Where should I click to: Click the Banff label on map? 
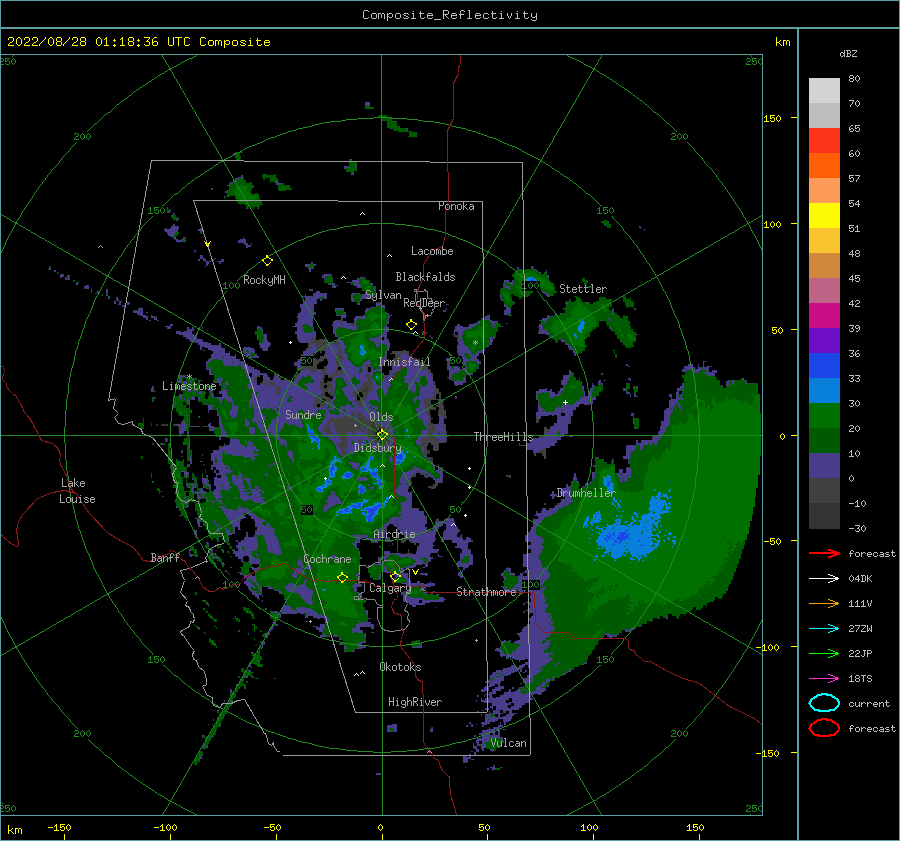pos(165,557)
